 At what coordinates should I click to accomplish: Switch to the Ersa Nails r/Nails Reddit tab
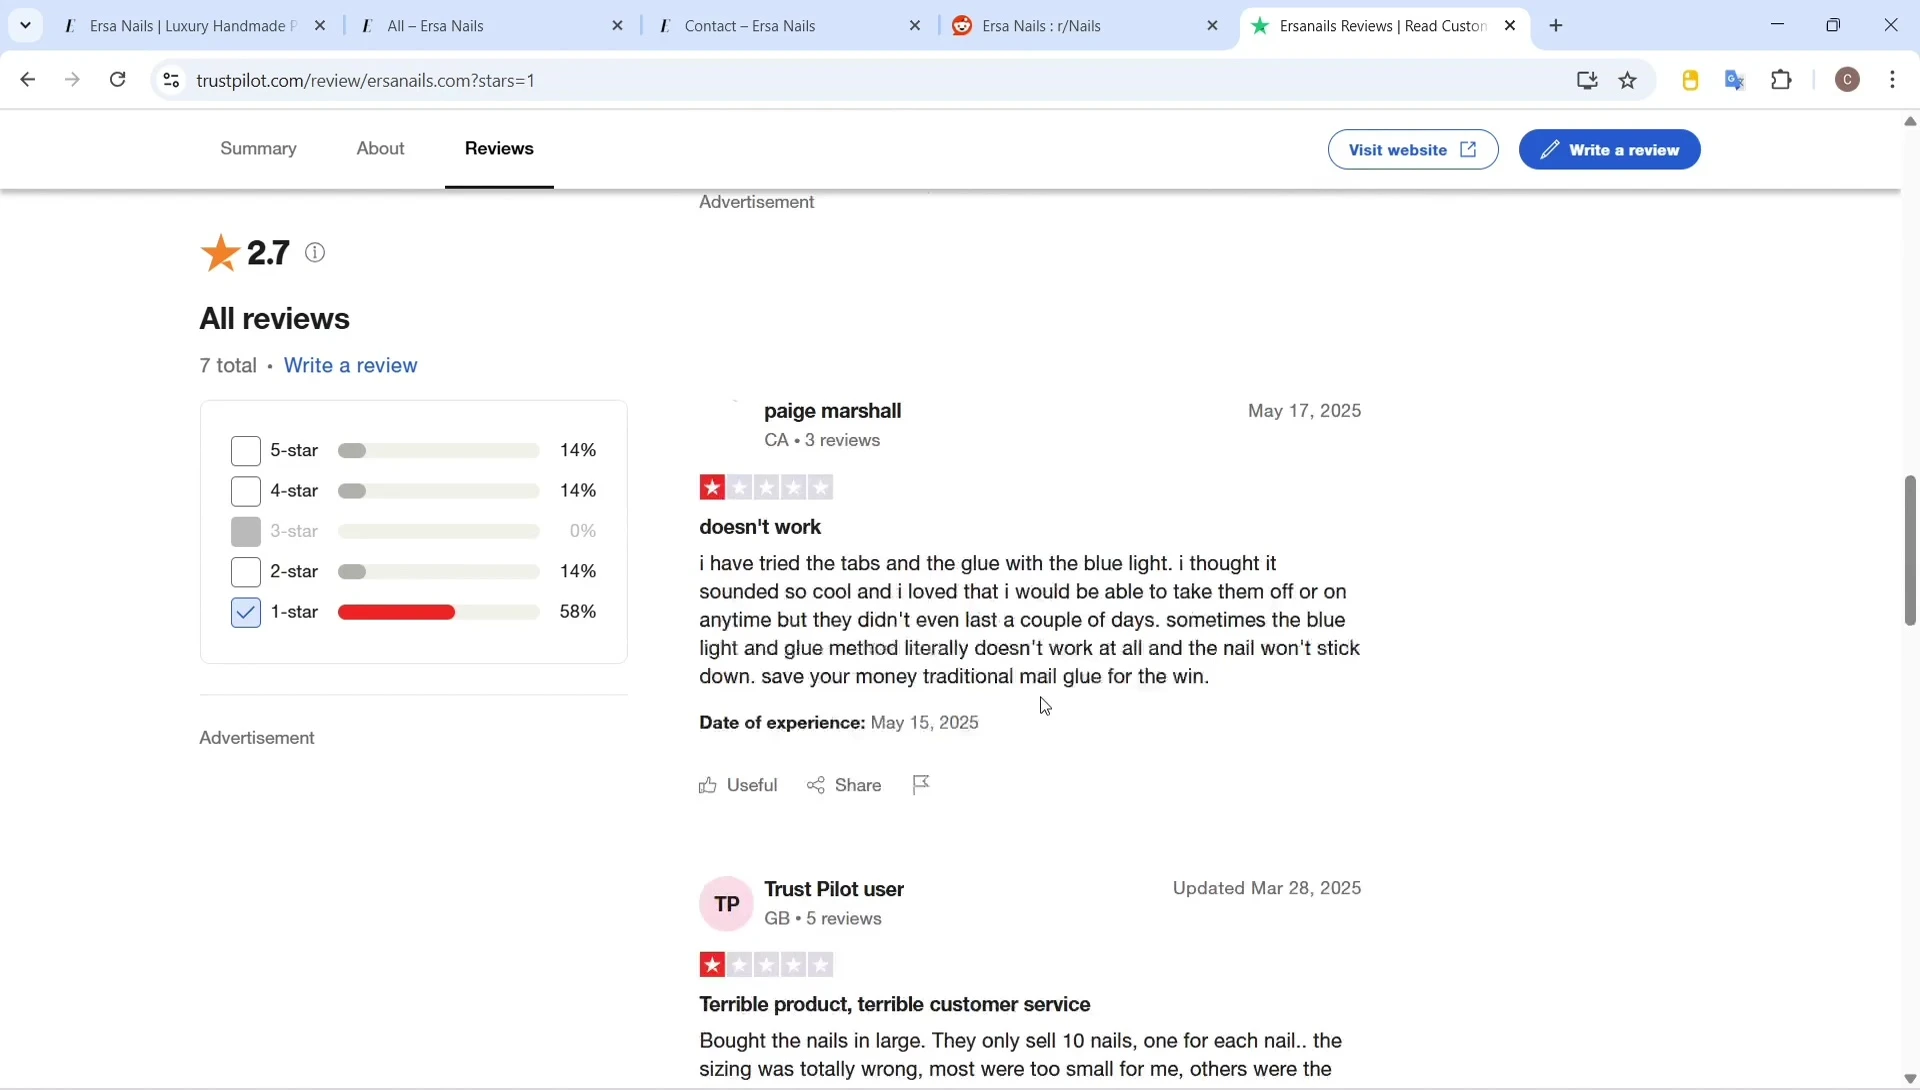point(1085,26)
